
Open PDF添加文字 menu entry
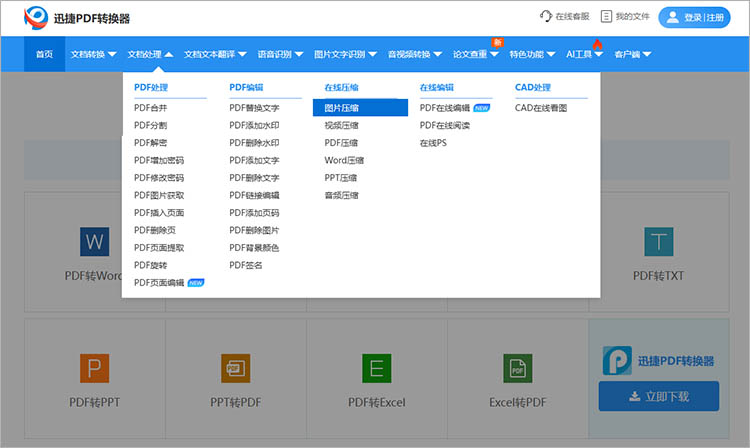254,160
